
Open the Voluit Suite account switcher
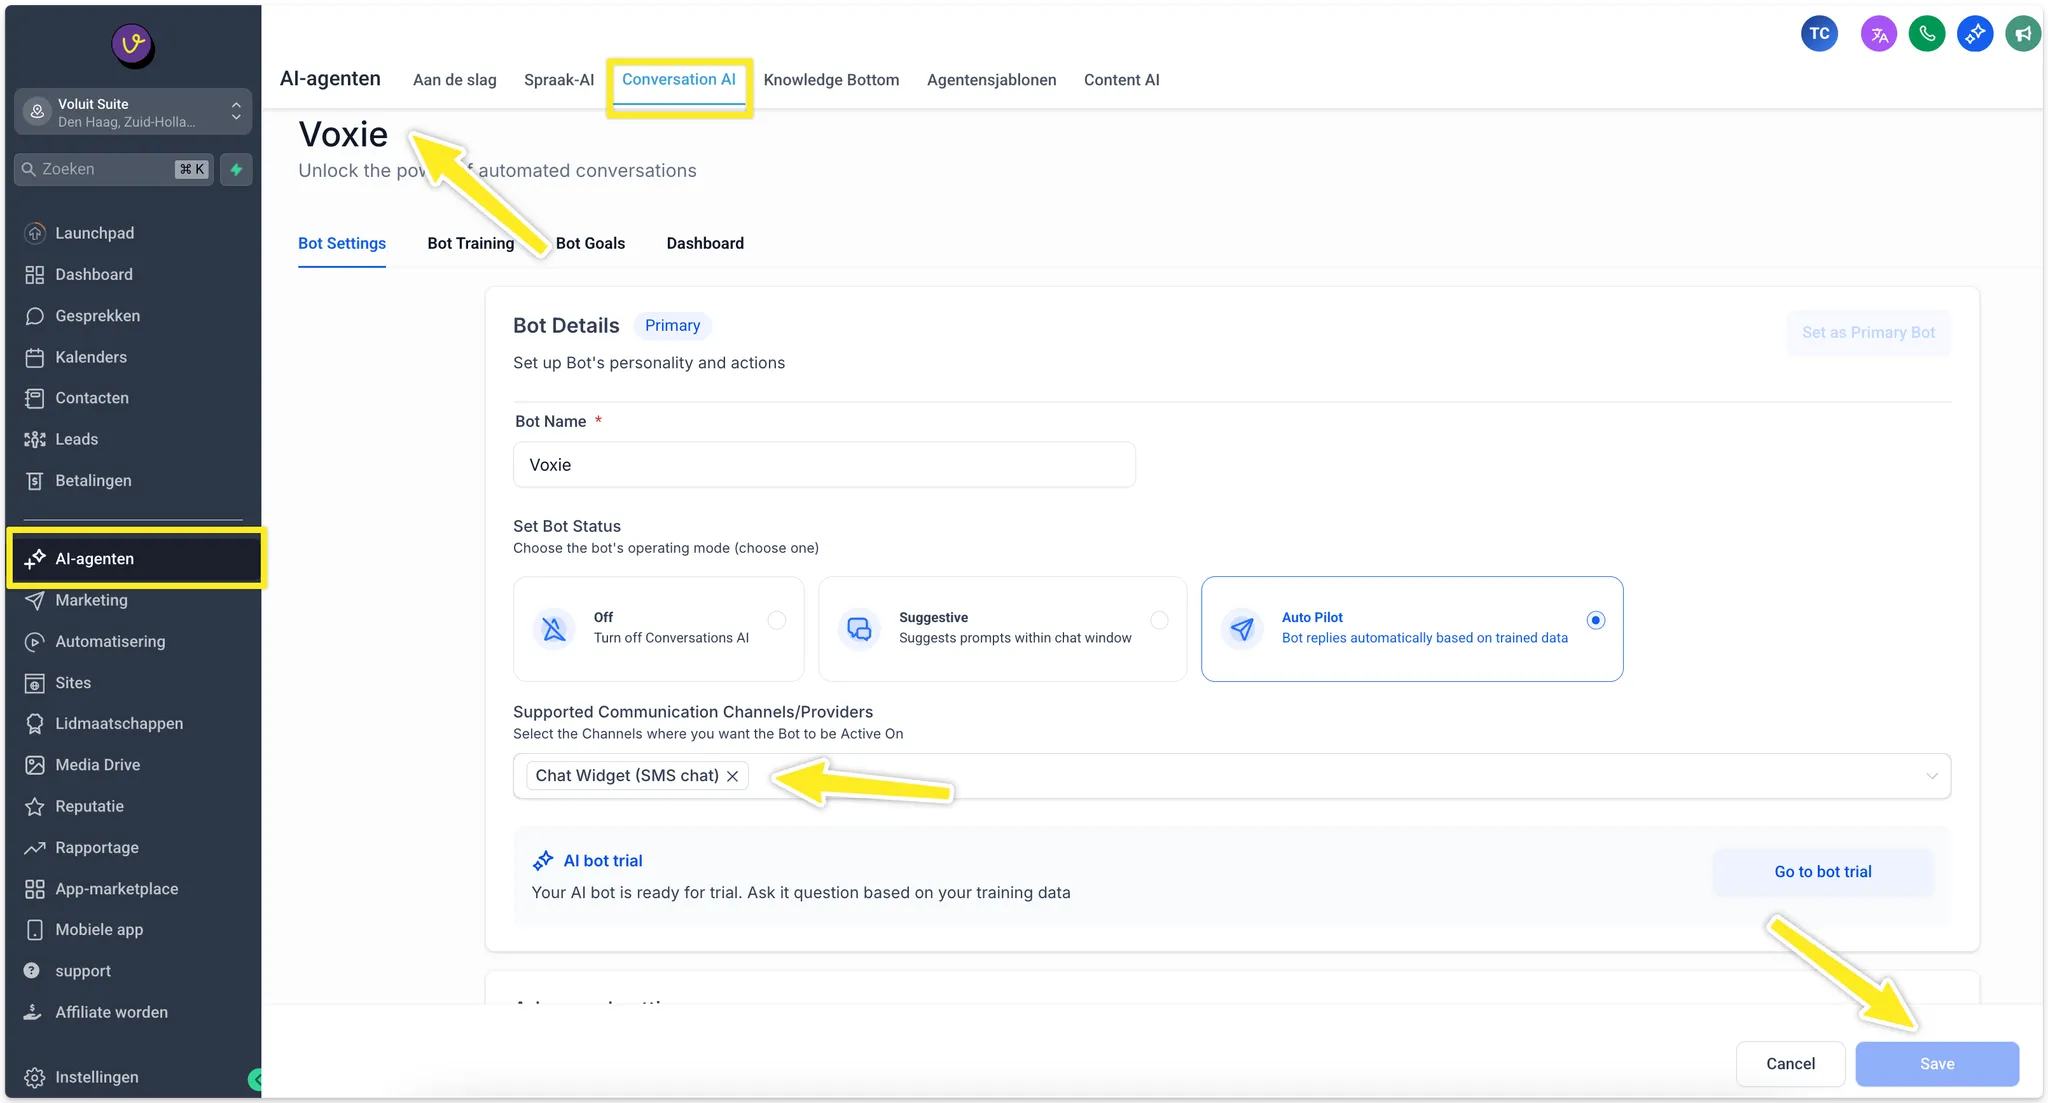133,112
